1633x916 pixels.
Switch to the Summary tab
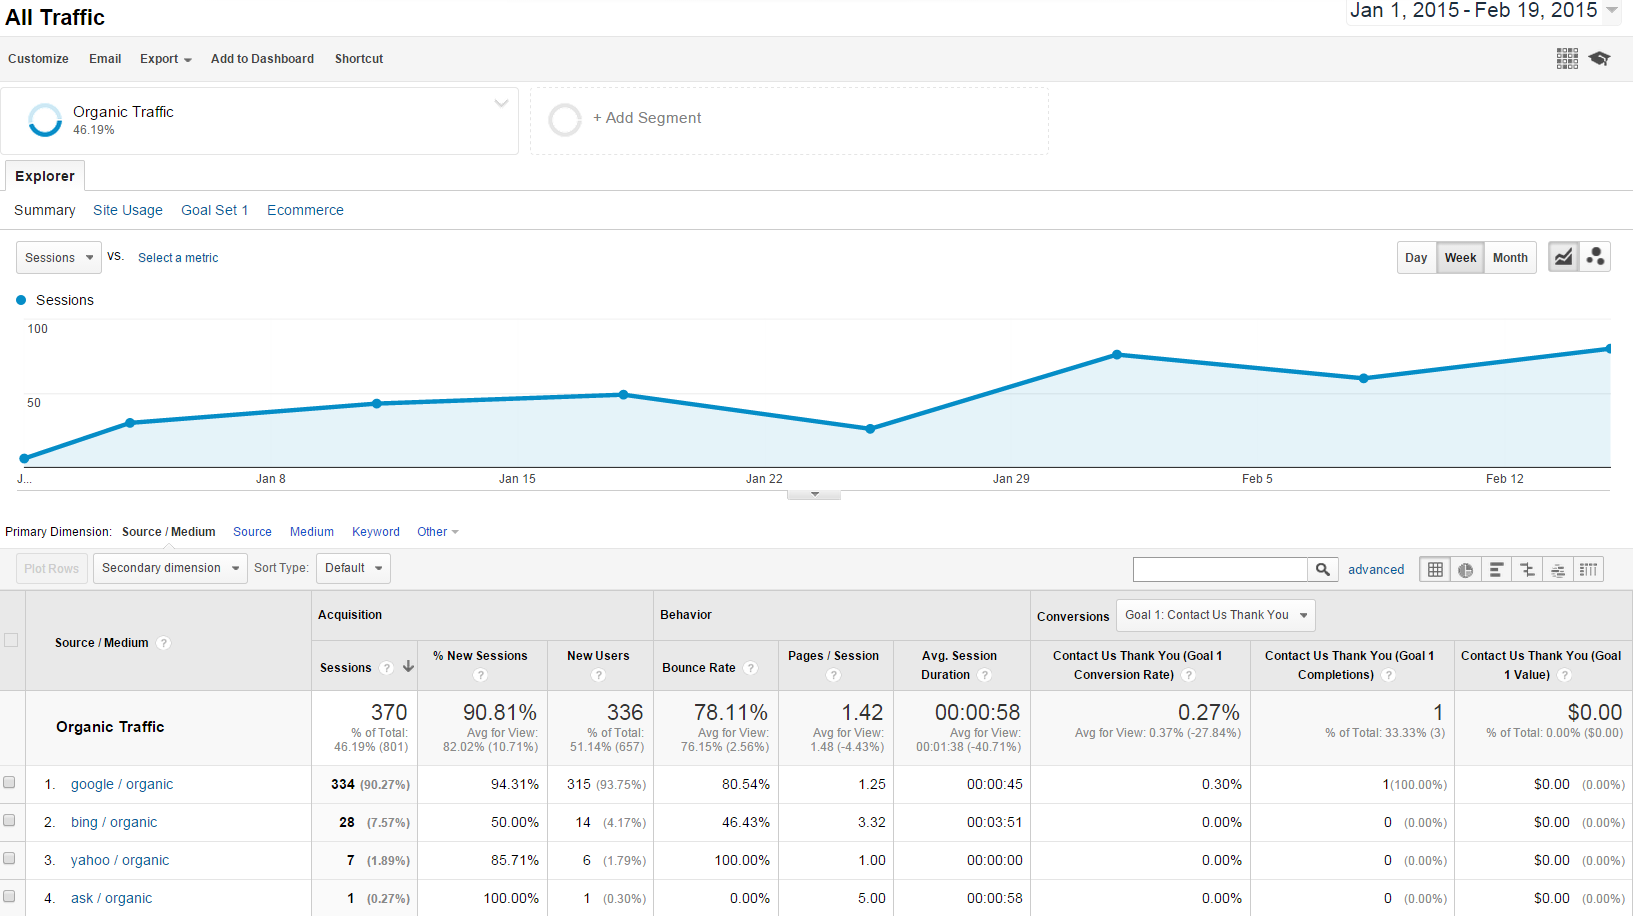click(45, 210)
